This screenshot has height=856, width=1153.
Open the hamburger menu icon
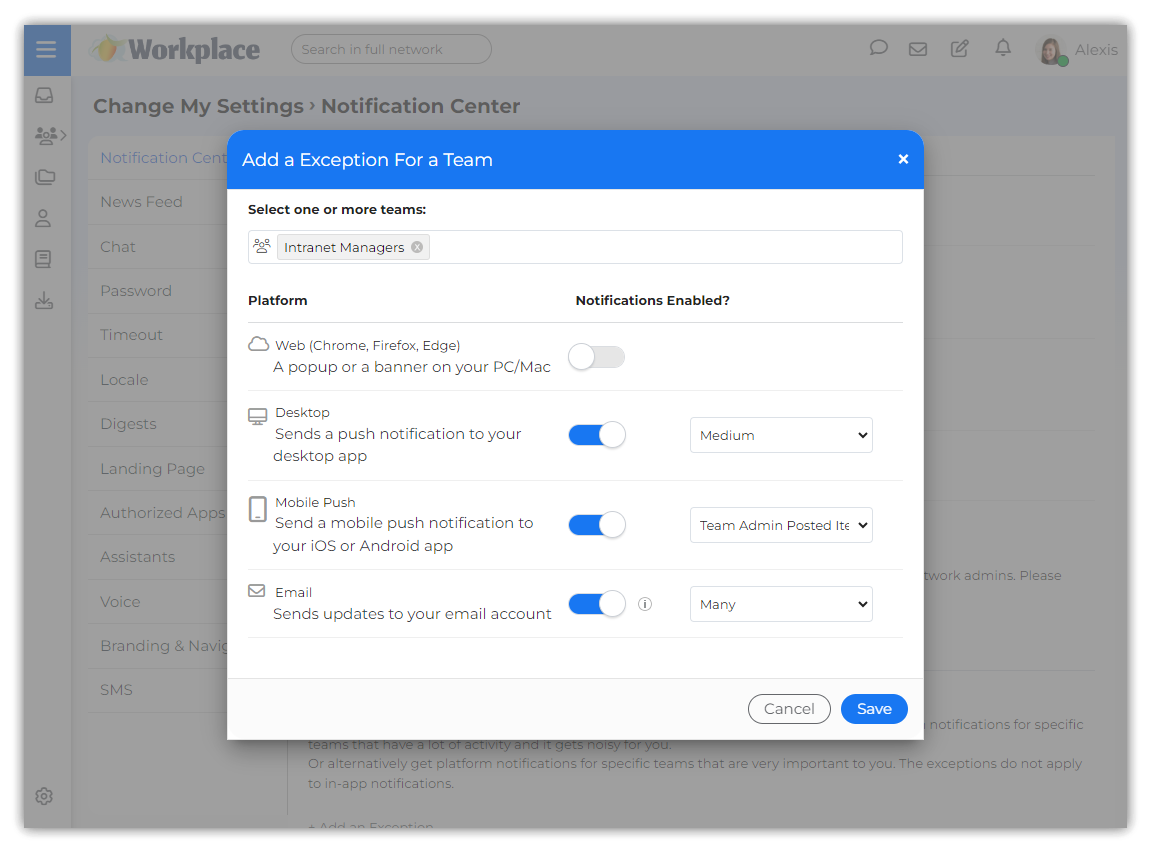point(46,50)
